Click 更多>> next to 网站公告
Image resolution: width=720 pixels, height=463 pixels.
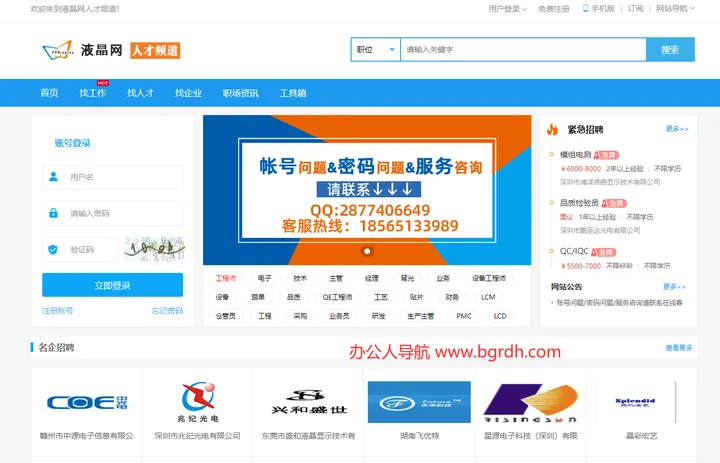pos(675,287)
